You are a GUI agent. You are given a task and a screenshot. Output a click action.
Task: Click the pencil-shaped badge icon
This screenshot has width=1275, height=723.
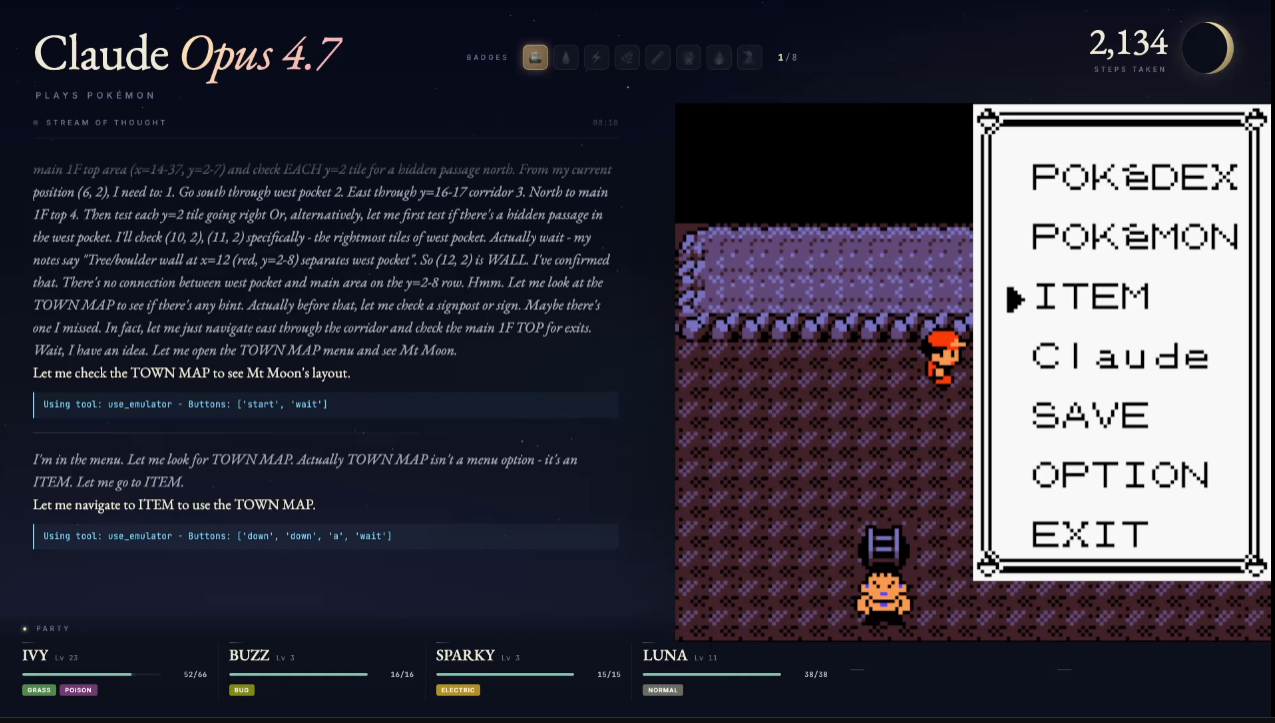click(x=657, y=58)
